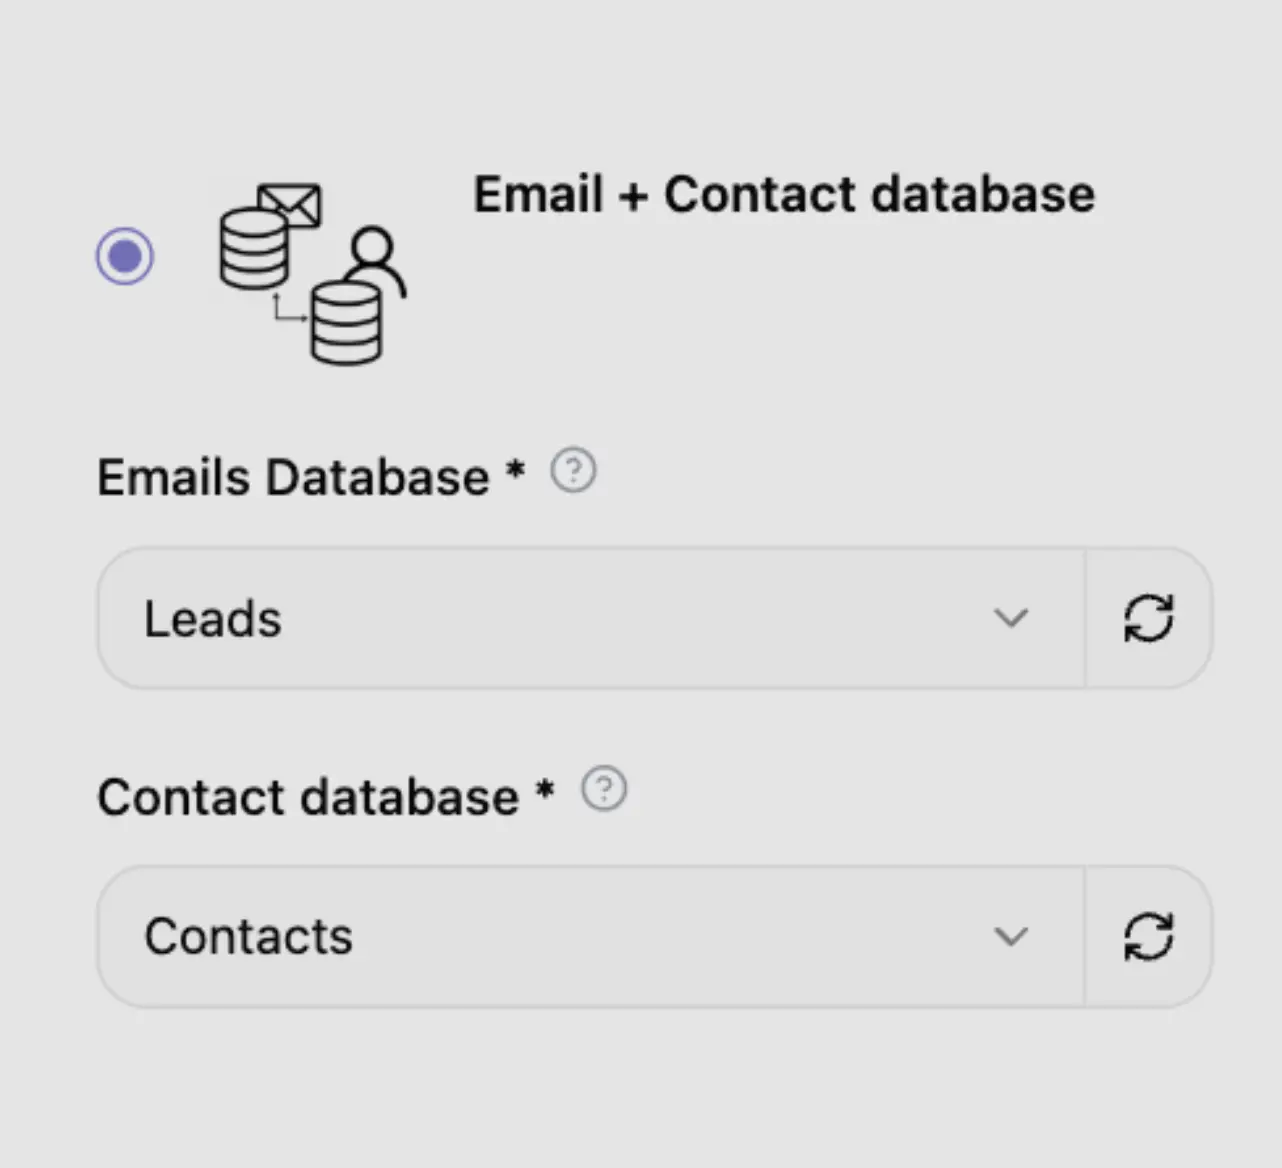Click the upper database cylinder icon

click(x=252, y=249)
